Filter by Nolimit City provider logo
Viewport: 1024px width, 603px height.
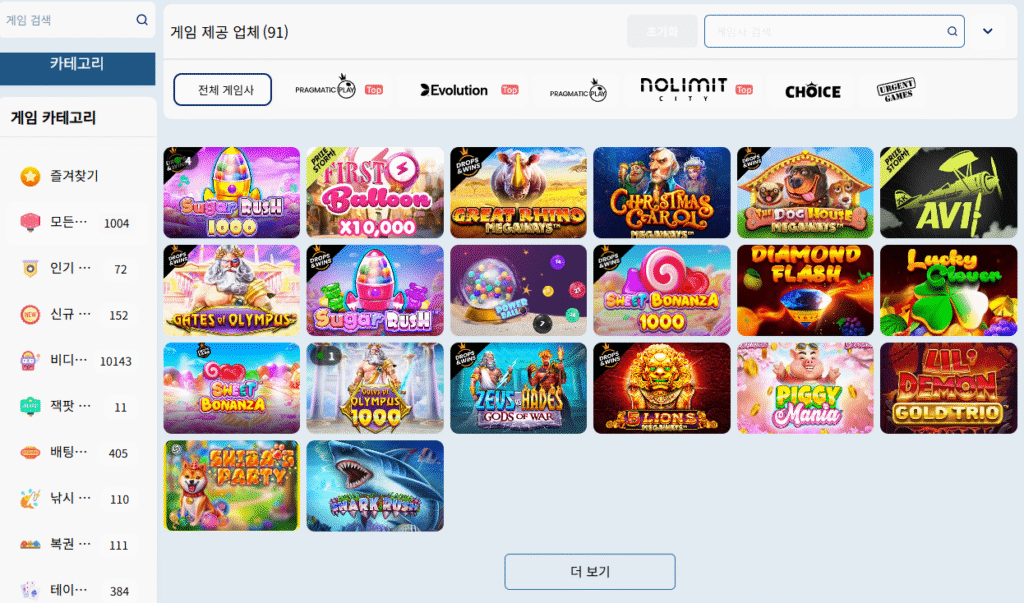pyautogui.click(x=683, y=89)
